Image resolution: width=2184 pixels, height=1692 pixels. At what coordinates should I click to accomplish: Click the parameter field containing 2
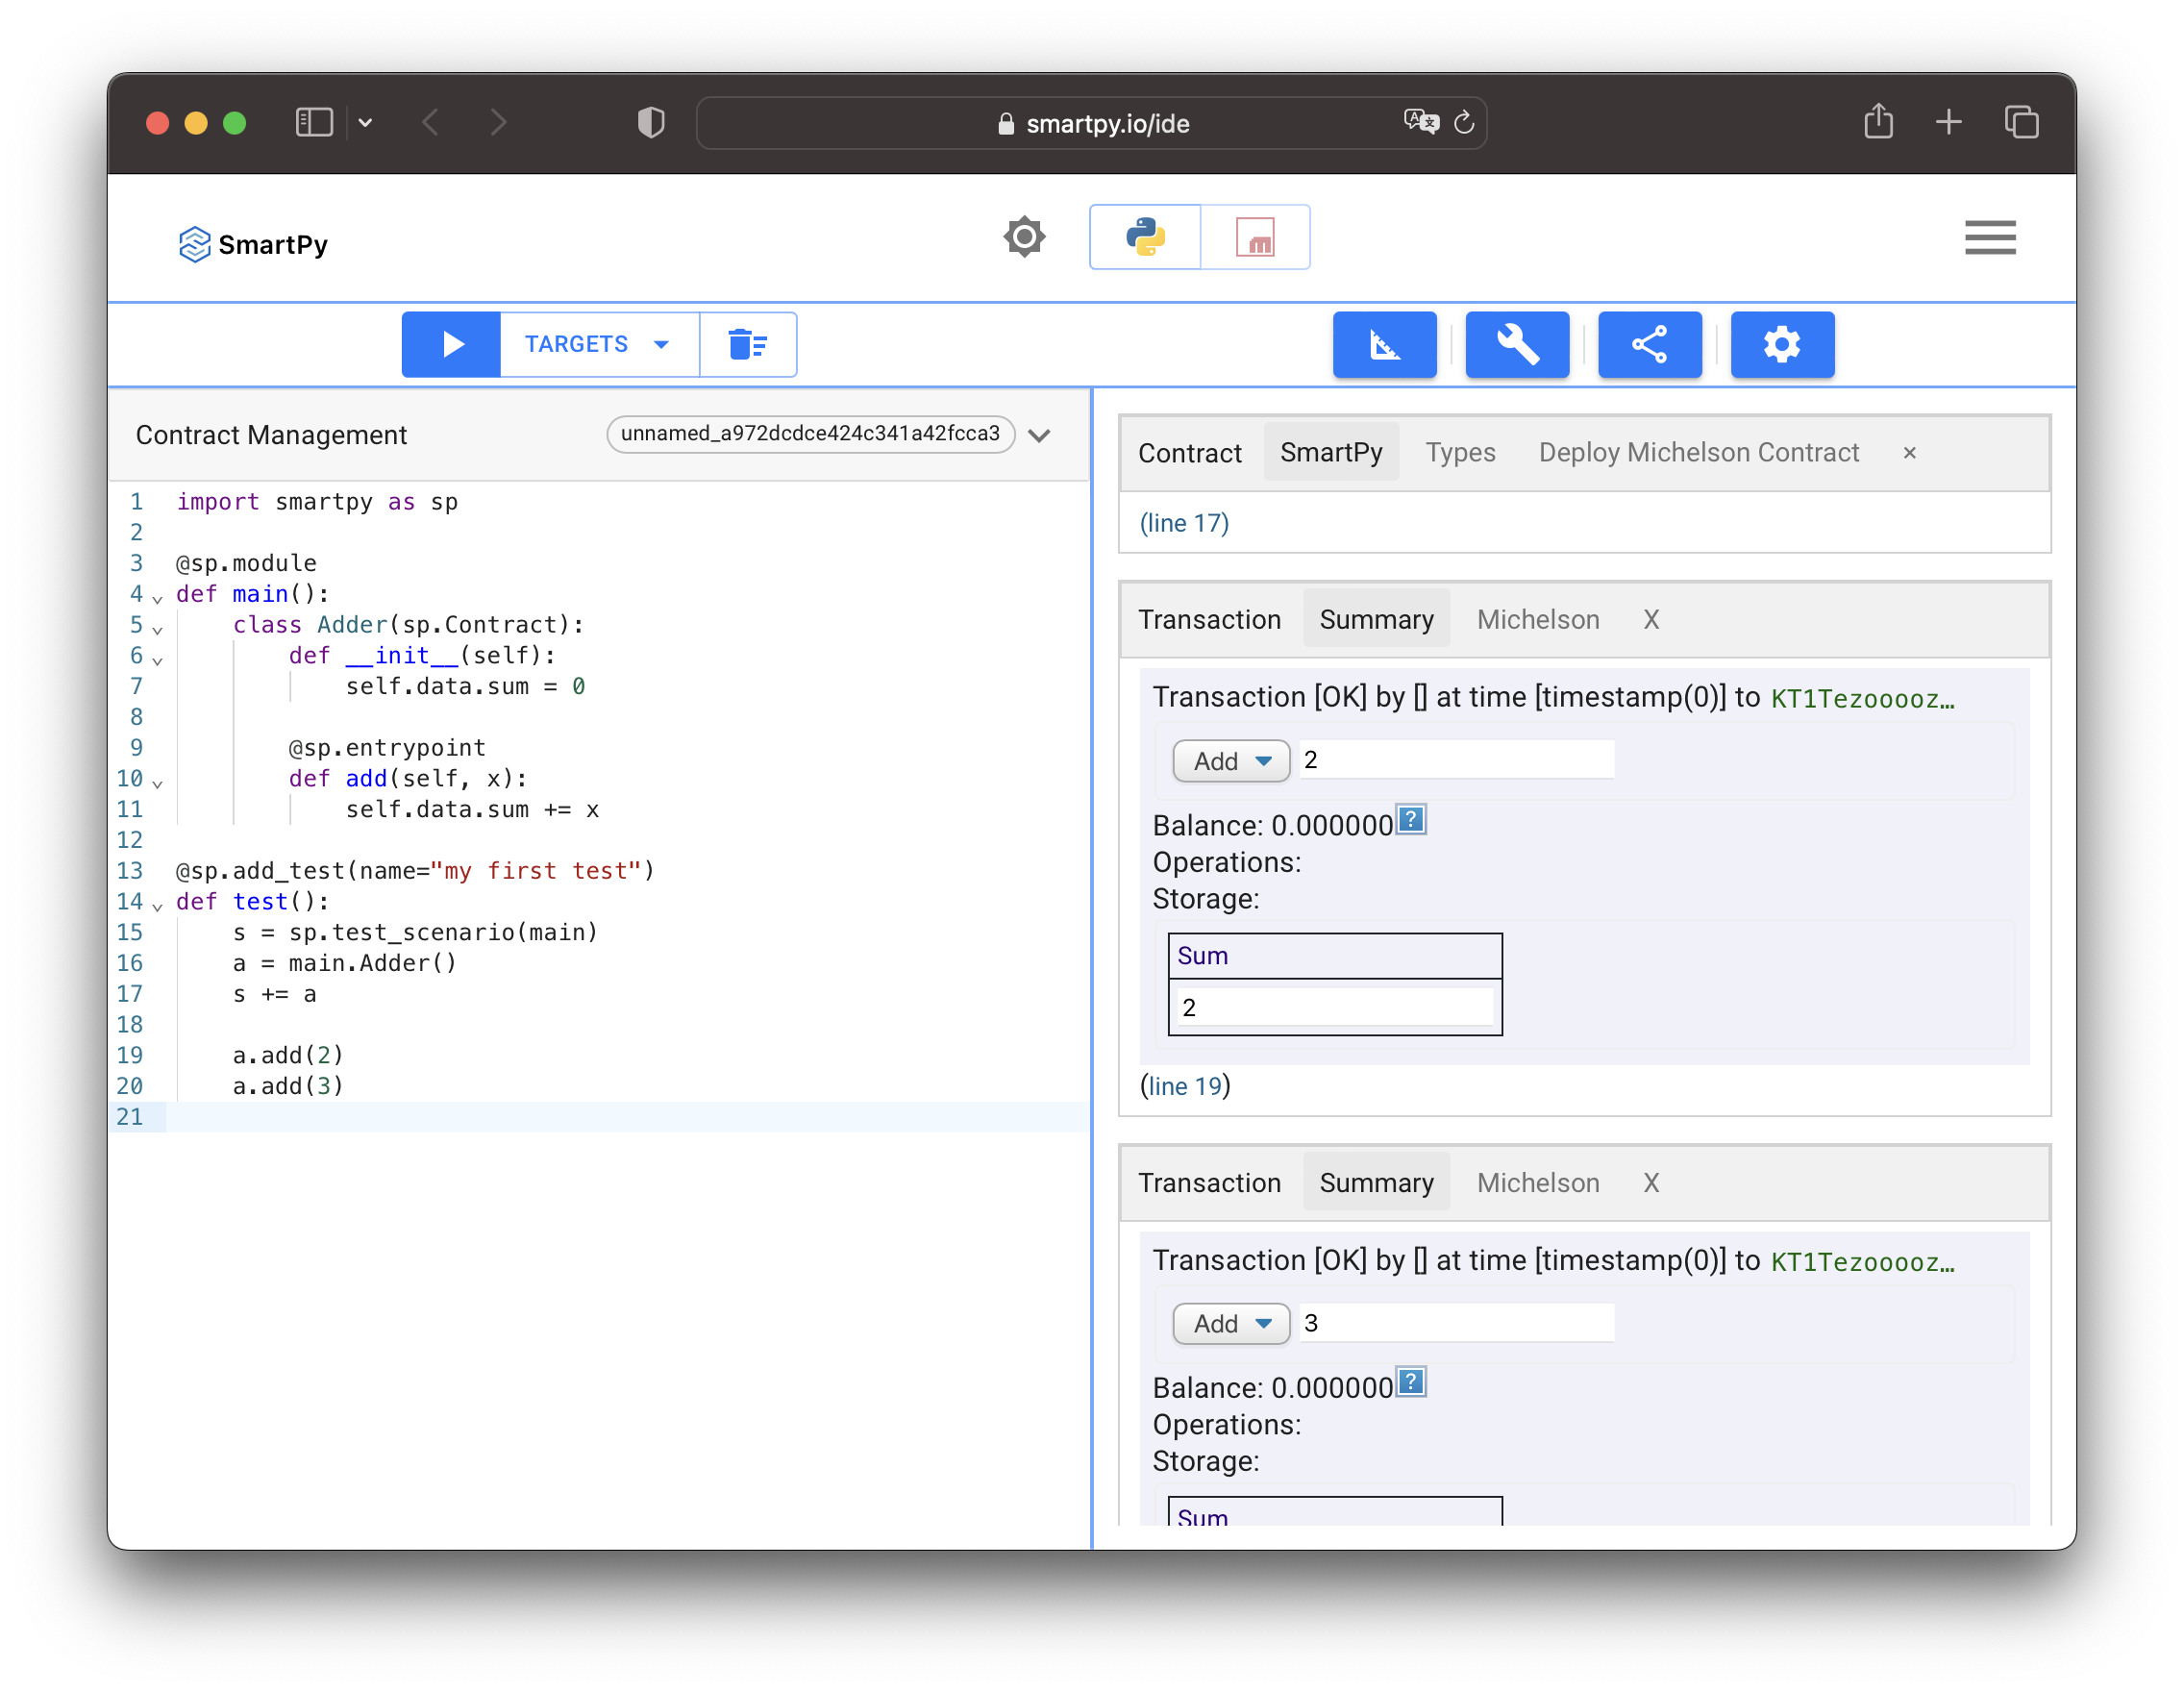(x=1456, y=760)
